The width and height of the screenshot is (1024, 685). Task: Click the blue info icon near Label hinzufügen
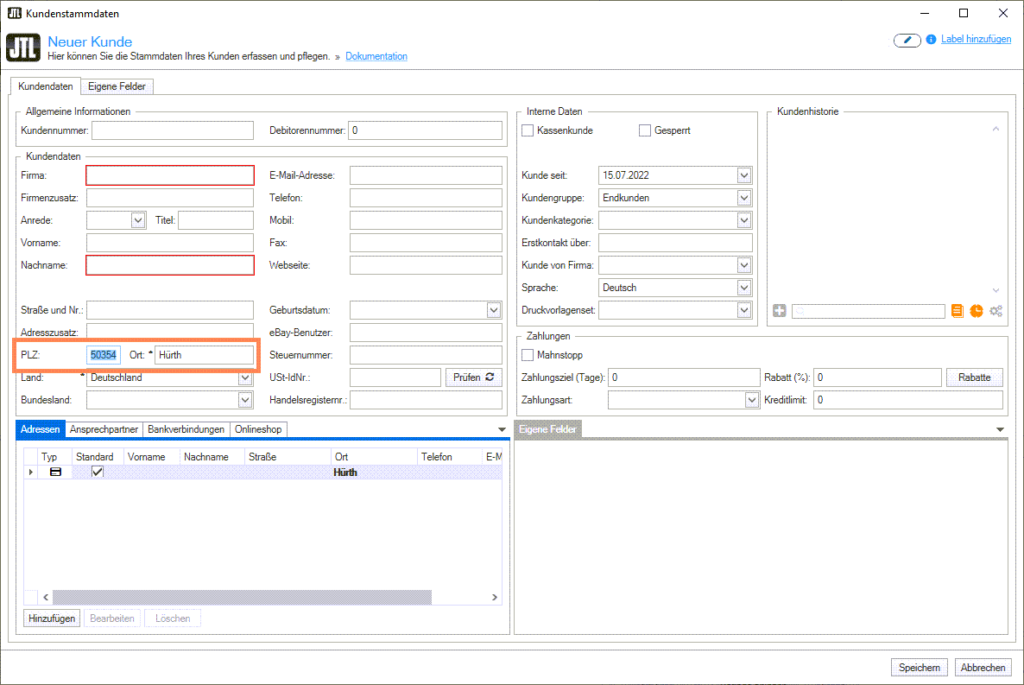[931, 40]
